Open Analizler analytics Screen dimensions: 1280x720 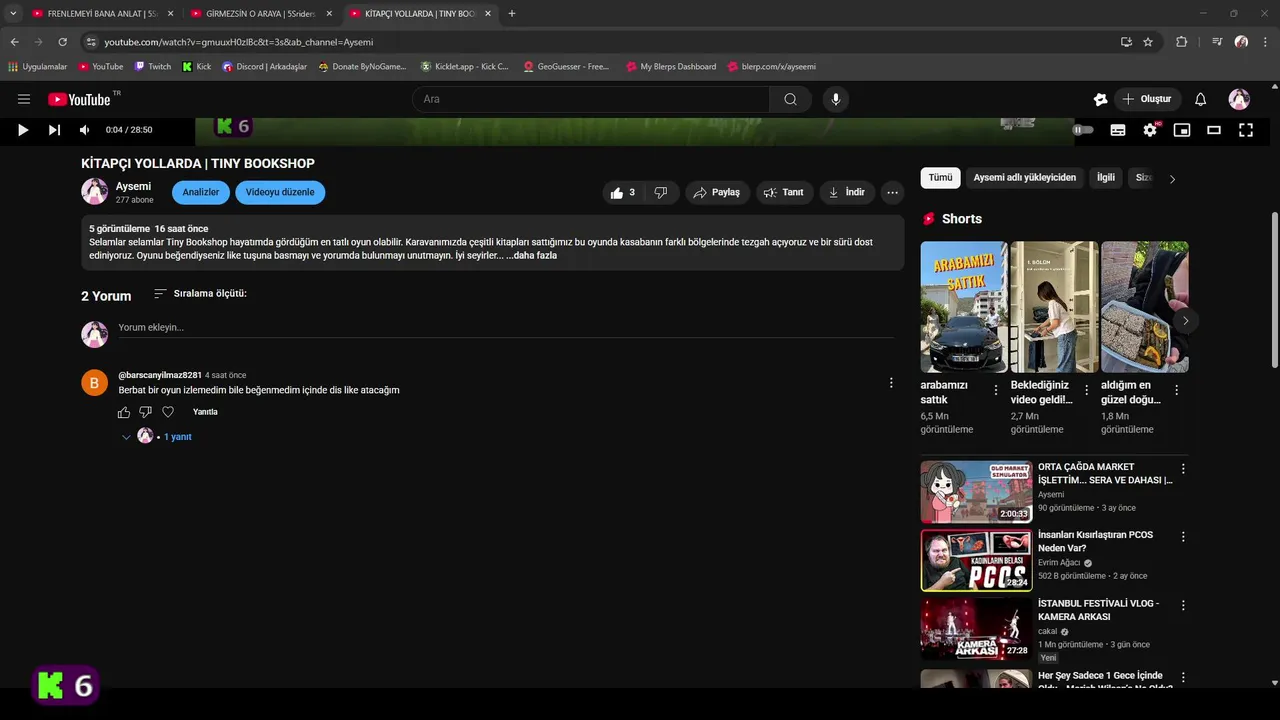click(201, 192)
